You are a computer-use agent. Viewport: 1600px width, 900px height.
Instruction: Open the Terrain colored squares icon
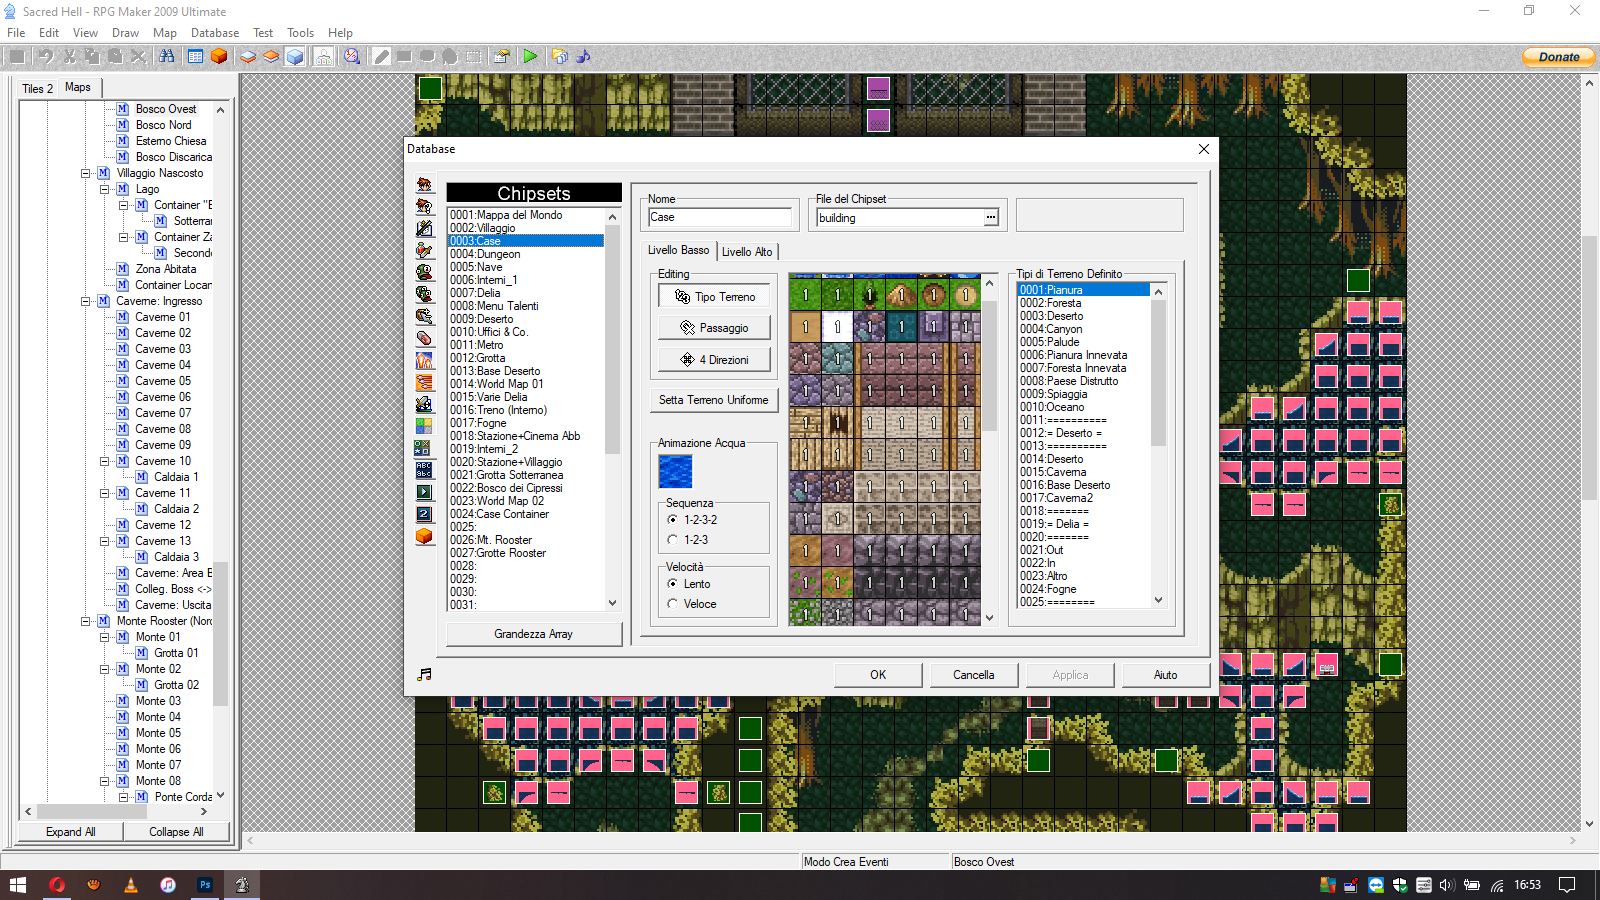[x=424, y=426]
